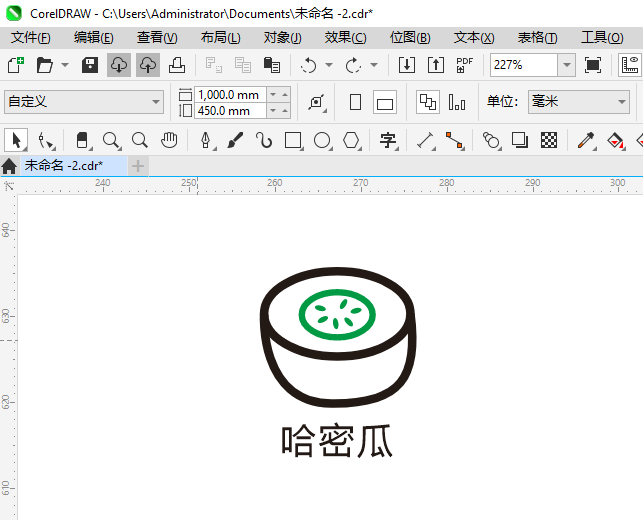Select the second Zoom magnifier tool
This screenshot has width=643, height=520.
coord(140,140)
